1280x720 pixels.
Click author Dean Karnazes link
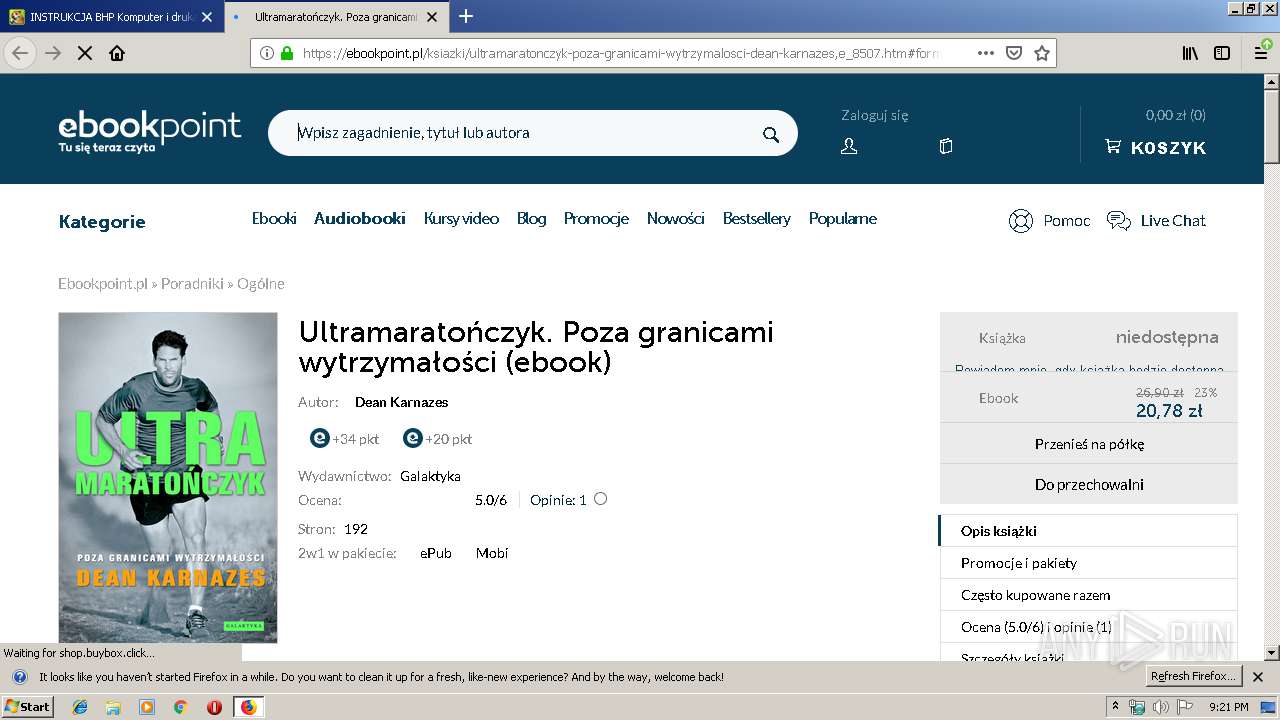[401, 402]
